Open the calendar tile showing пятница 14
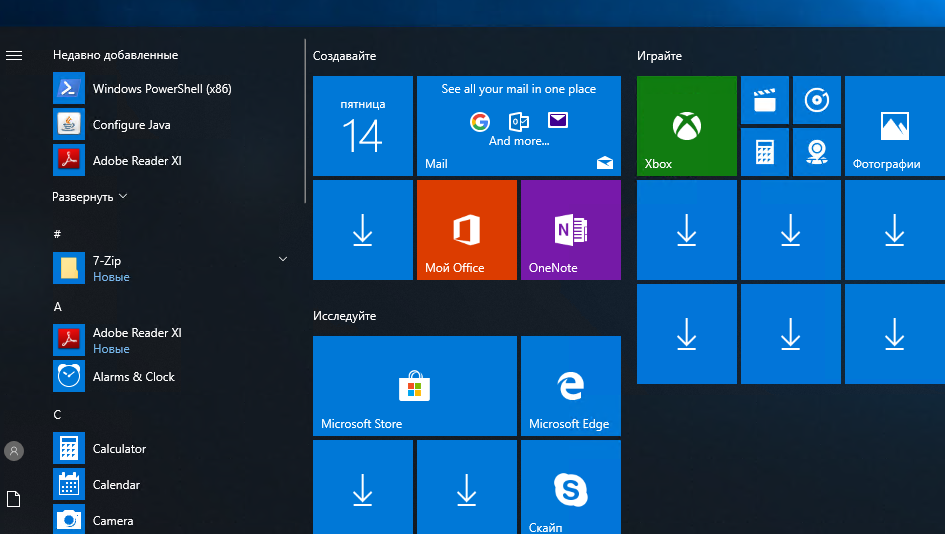945x534 pixels. click(x=363, y=126)
